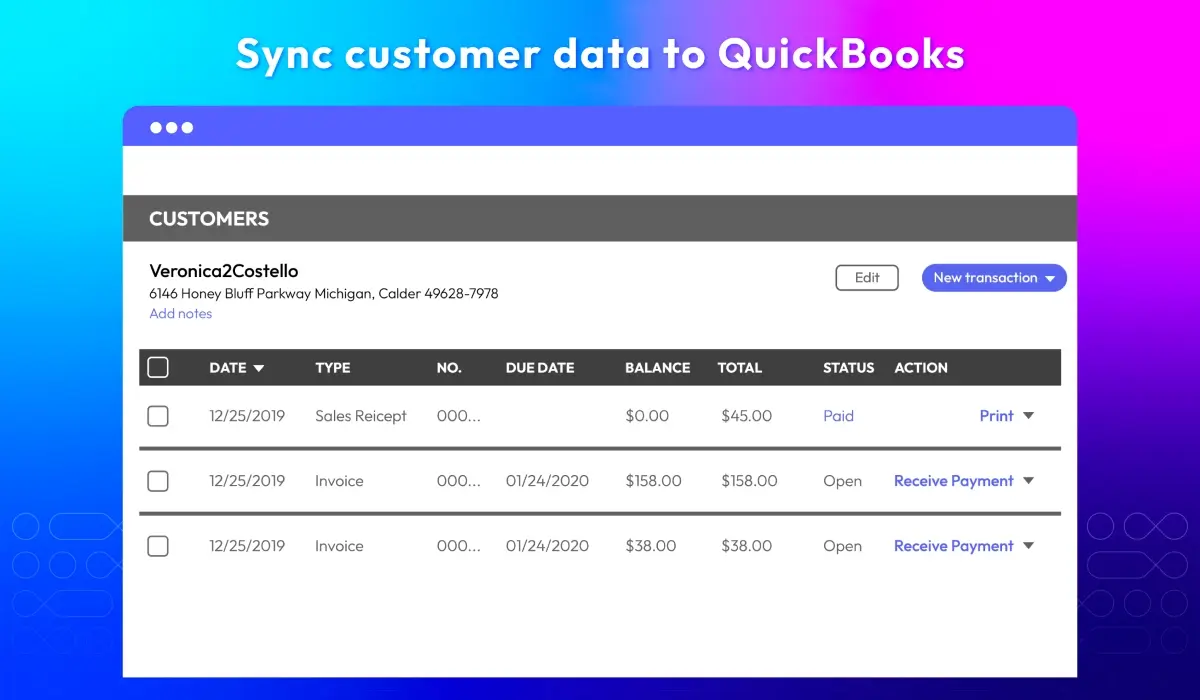Open the Paid status of the Sales Reicept
This screenshot has width=1200, height=700.
839,416
